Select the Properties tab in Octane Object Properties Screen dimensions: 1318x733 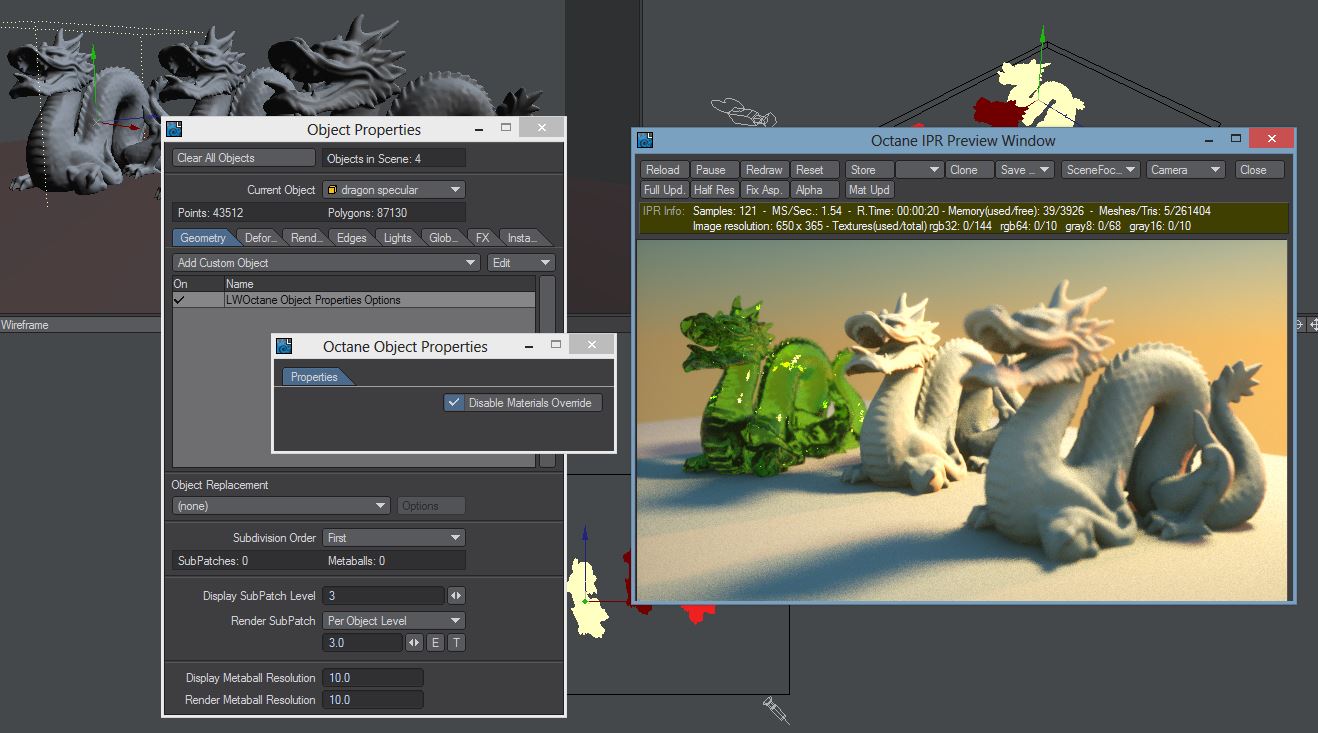pyautogui.click(x=315, y=377)
